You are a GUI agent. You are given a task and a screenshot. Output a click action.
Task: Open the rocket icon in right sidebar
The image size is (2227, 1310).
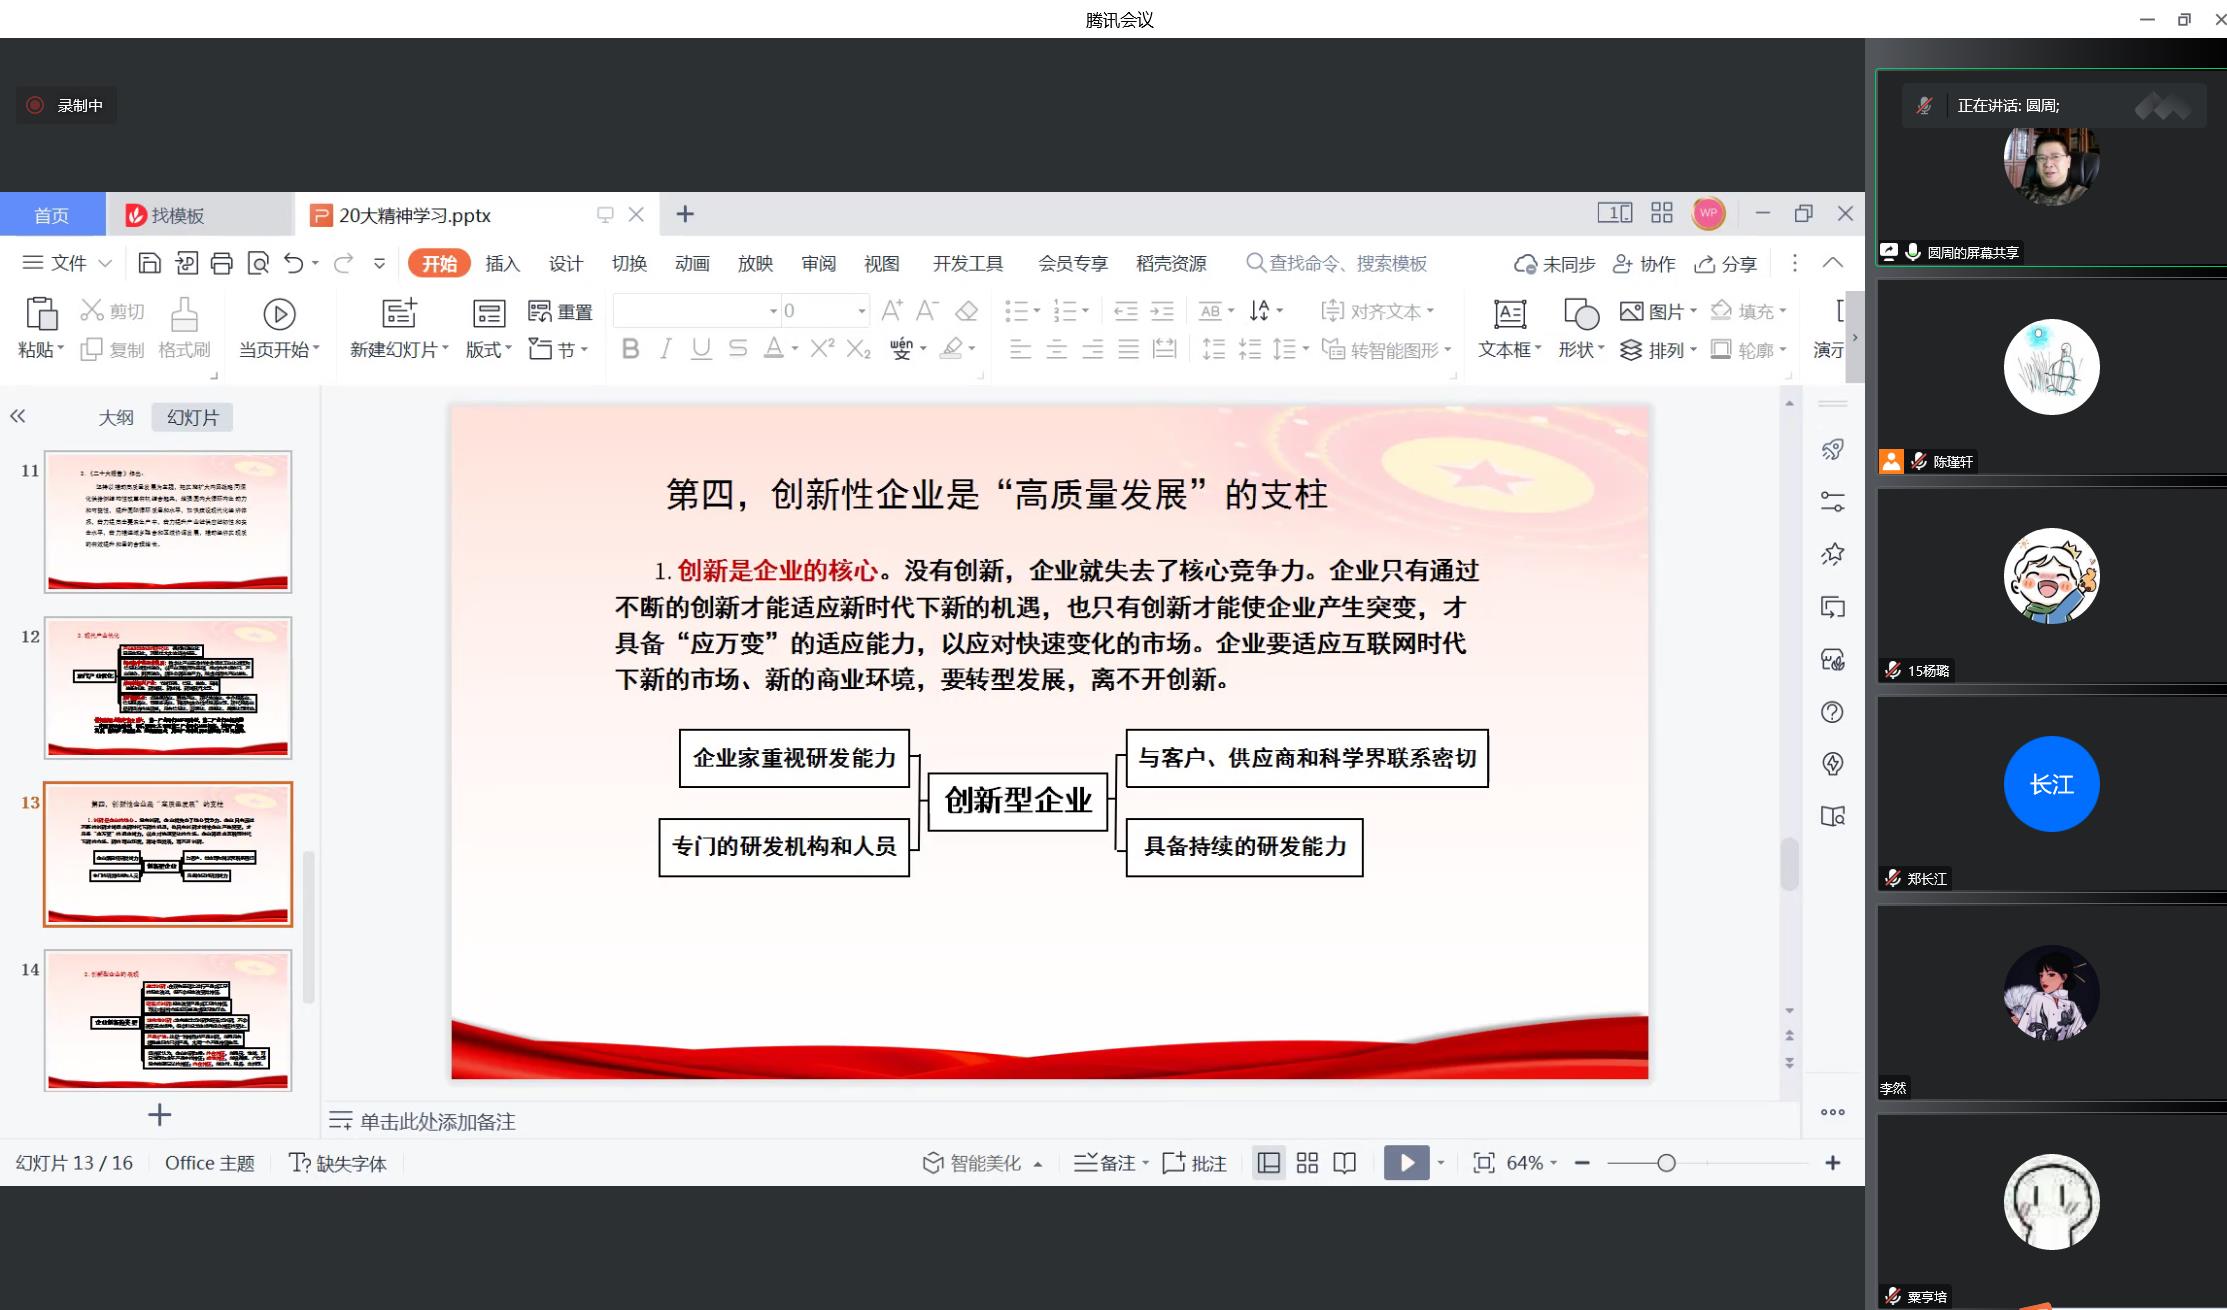(x=1832, y=450)
